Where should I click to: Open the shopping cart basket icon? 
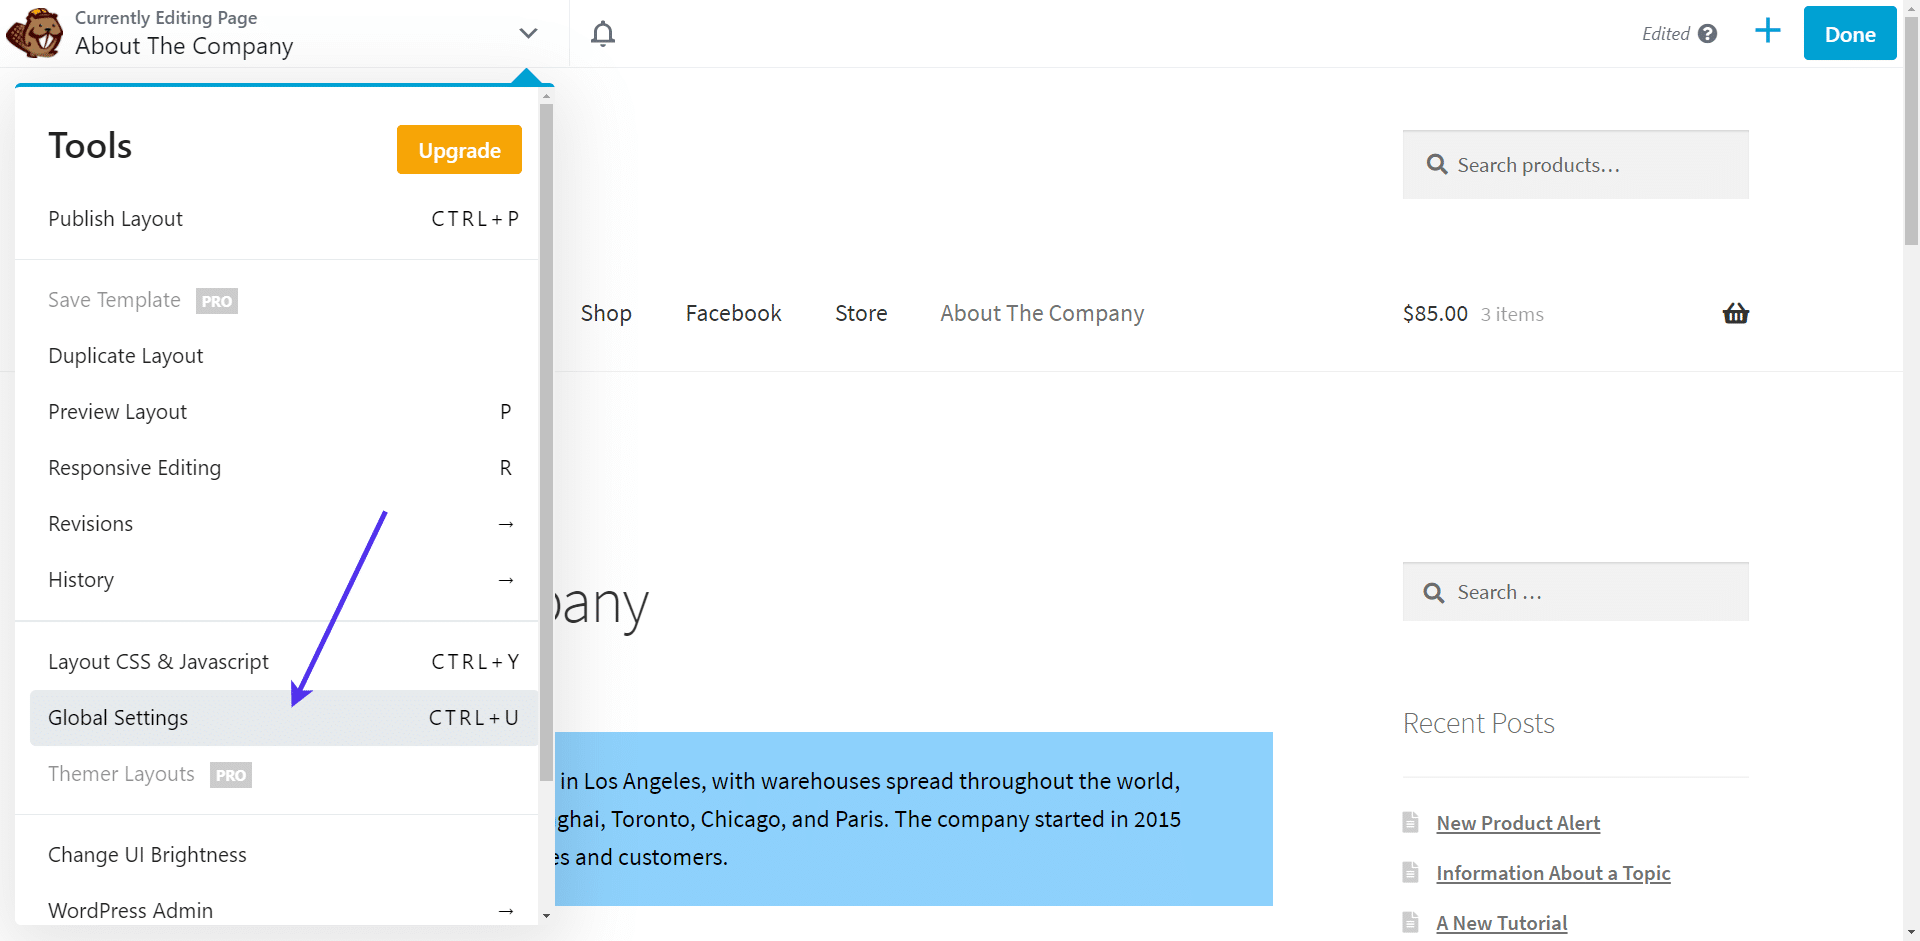(x=1735, y=314)
